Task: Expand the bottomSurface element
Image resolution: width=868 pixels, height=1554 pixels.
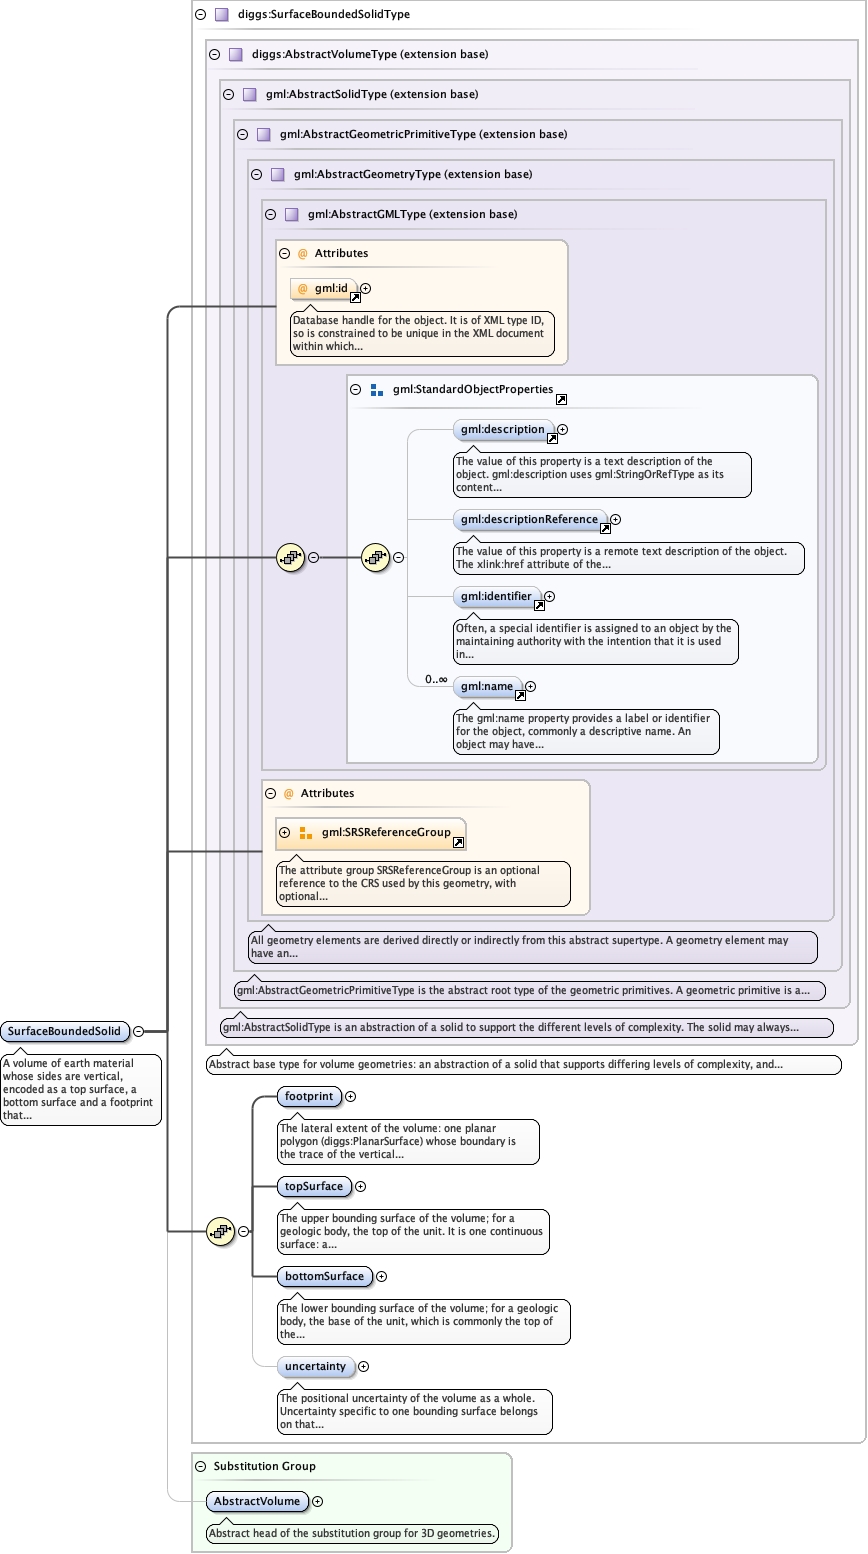Action: pos(381,1276)
